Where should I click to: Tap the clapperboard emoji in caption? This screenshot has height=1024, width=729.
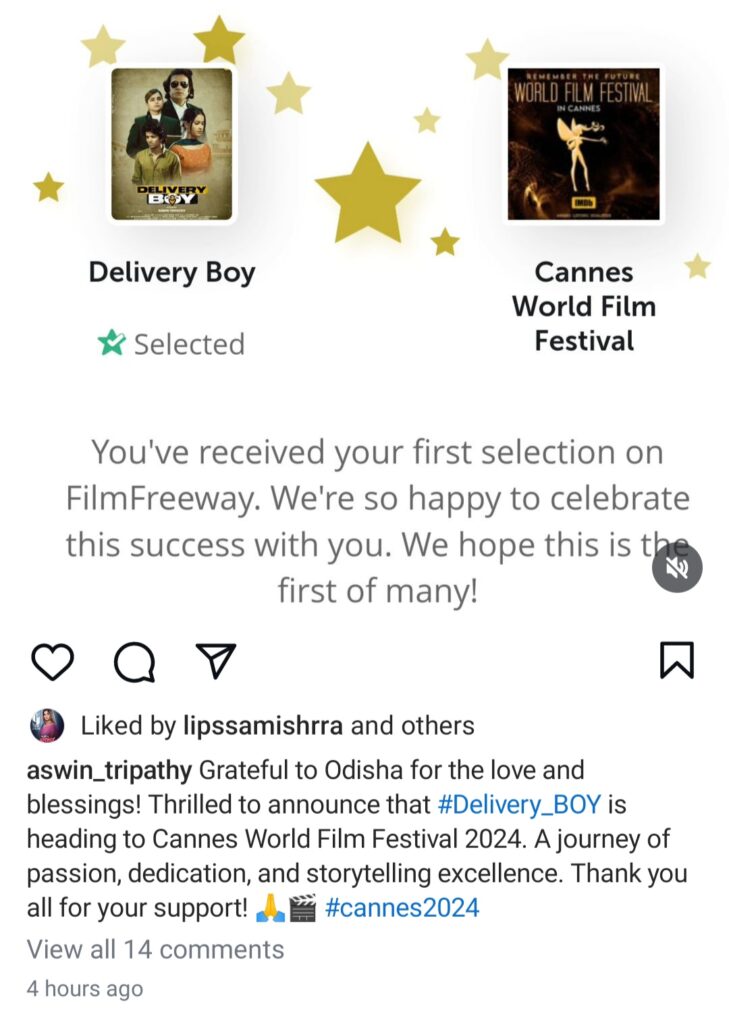point(302,908)
